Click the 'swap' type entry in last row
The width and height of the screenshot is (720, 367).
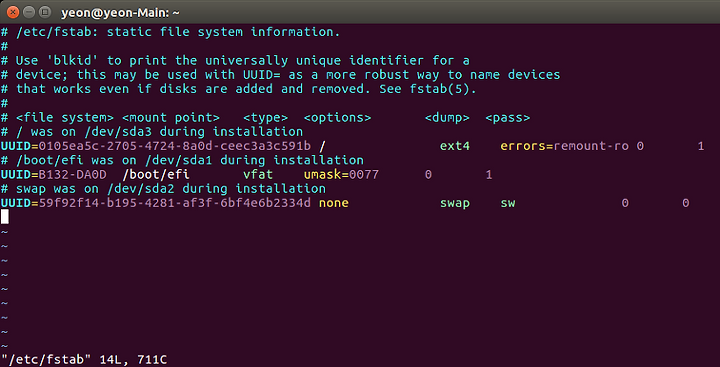(x=455, y=203)
